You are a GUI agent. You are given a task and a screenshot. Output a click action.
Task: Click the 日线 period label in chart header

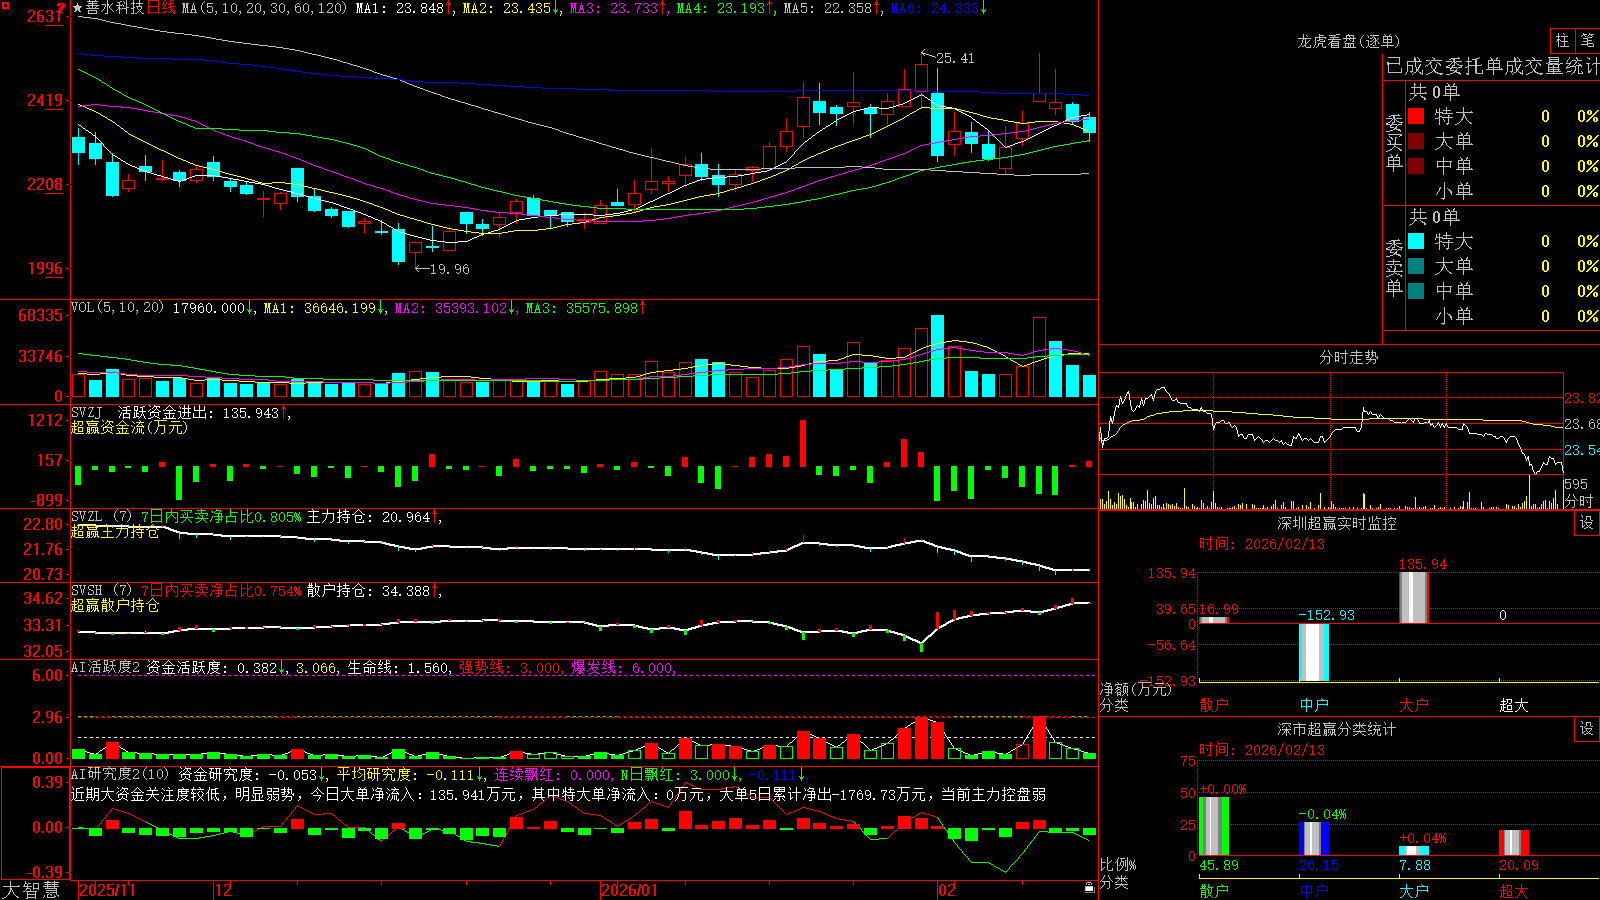(x=161, y=8)
